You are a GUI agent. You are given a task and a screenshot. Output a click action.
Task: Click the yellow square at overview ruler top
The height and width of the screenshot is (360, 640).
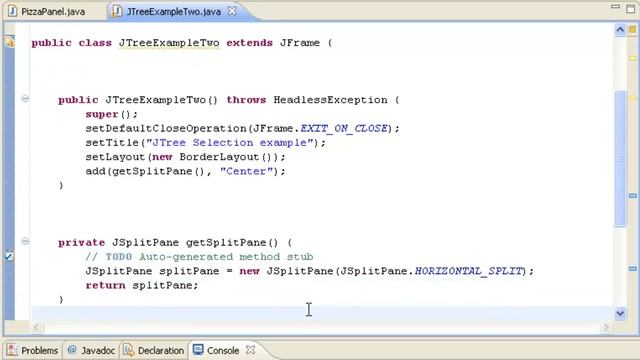click(x=632, y=29)
